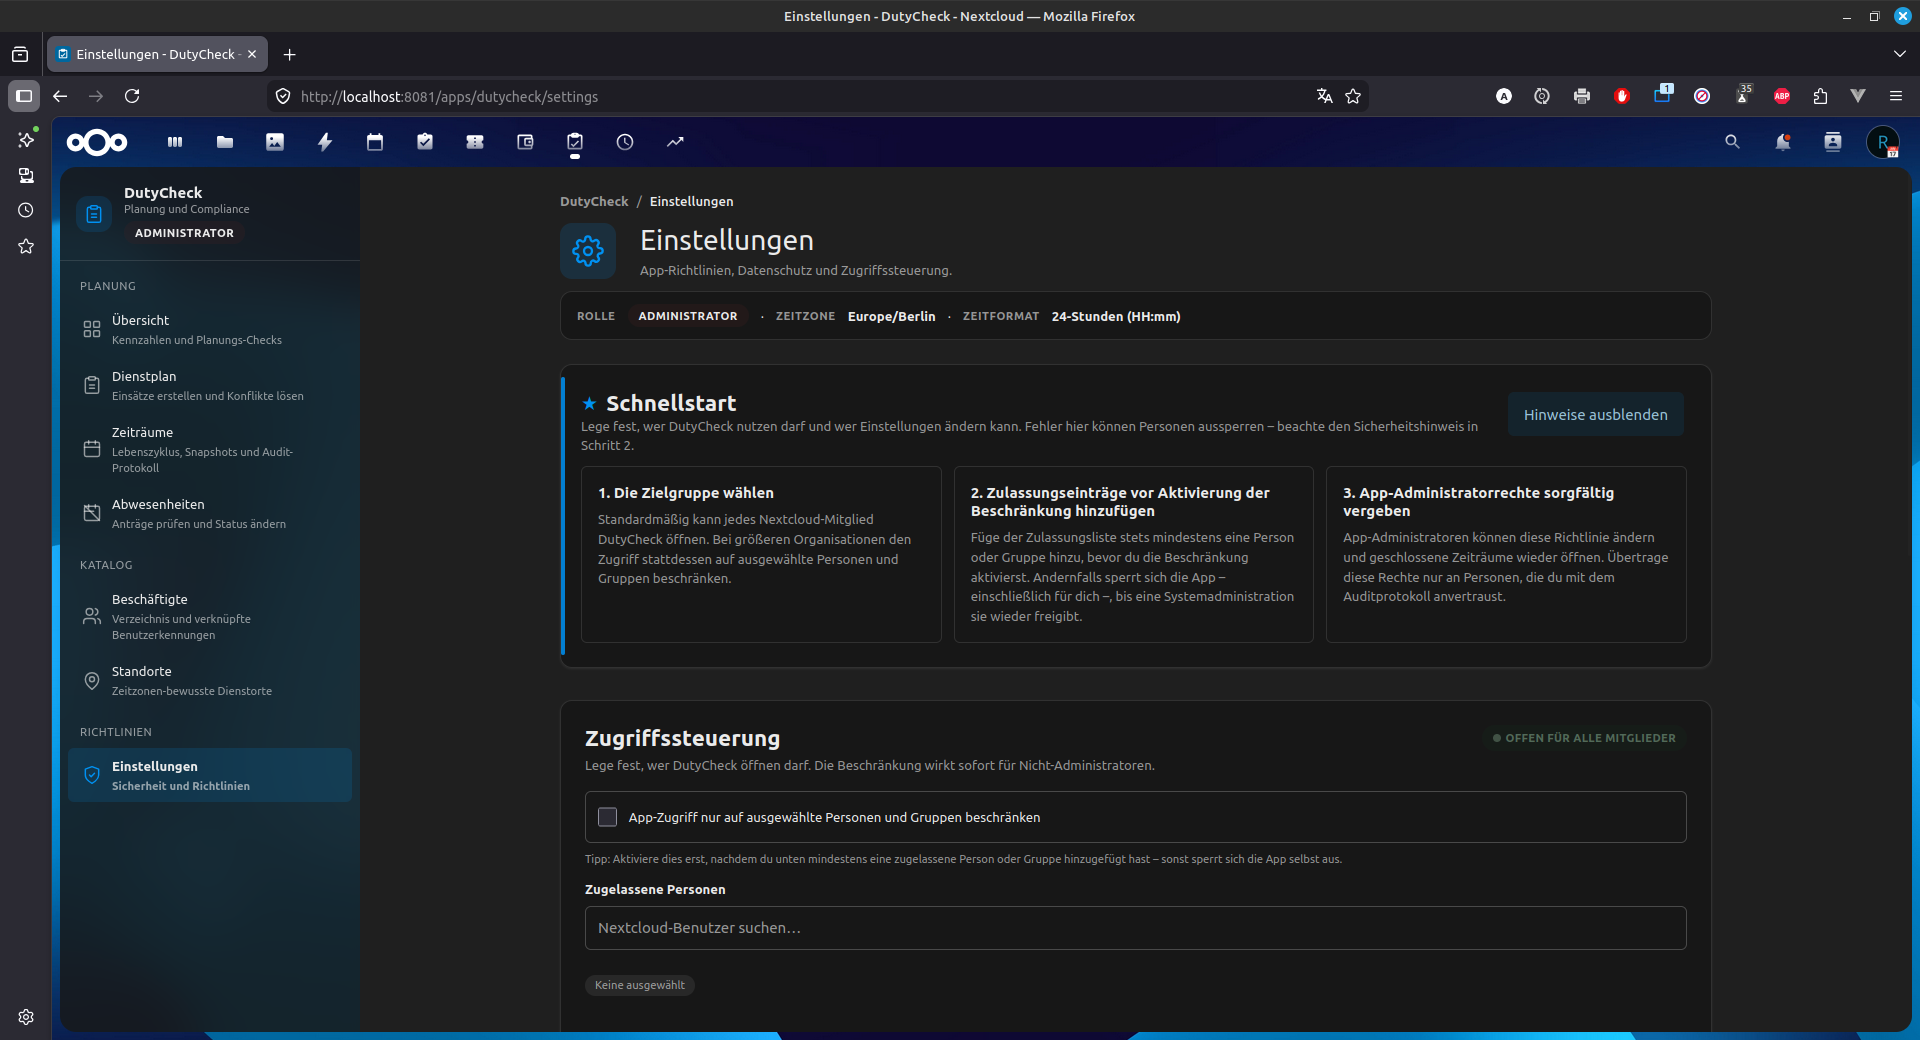Click the Abwesenheiten icon in sidebar

point(92,513)
